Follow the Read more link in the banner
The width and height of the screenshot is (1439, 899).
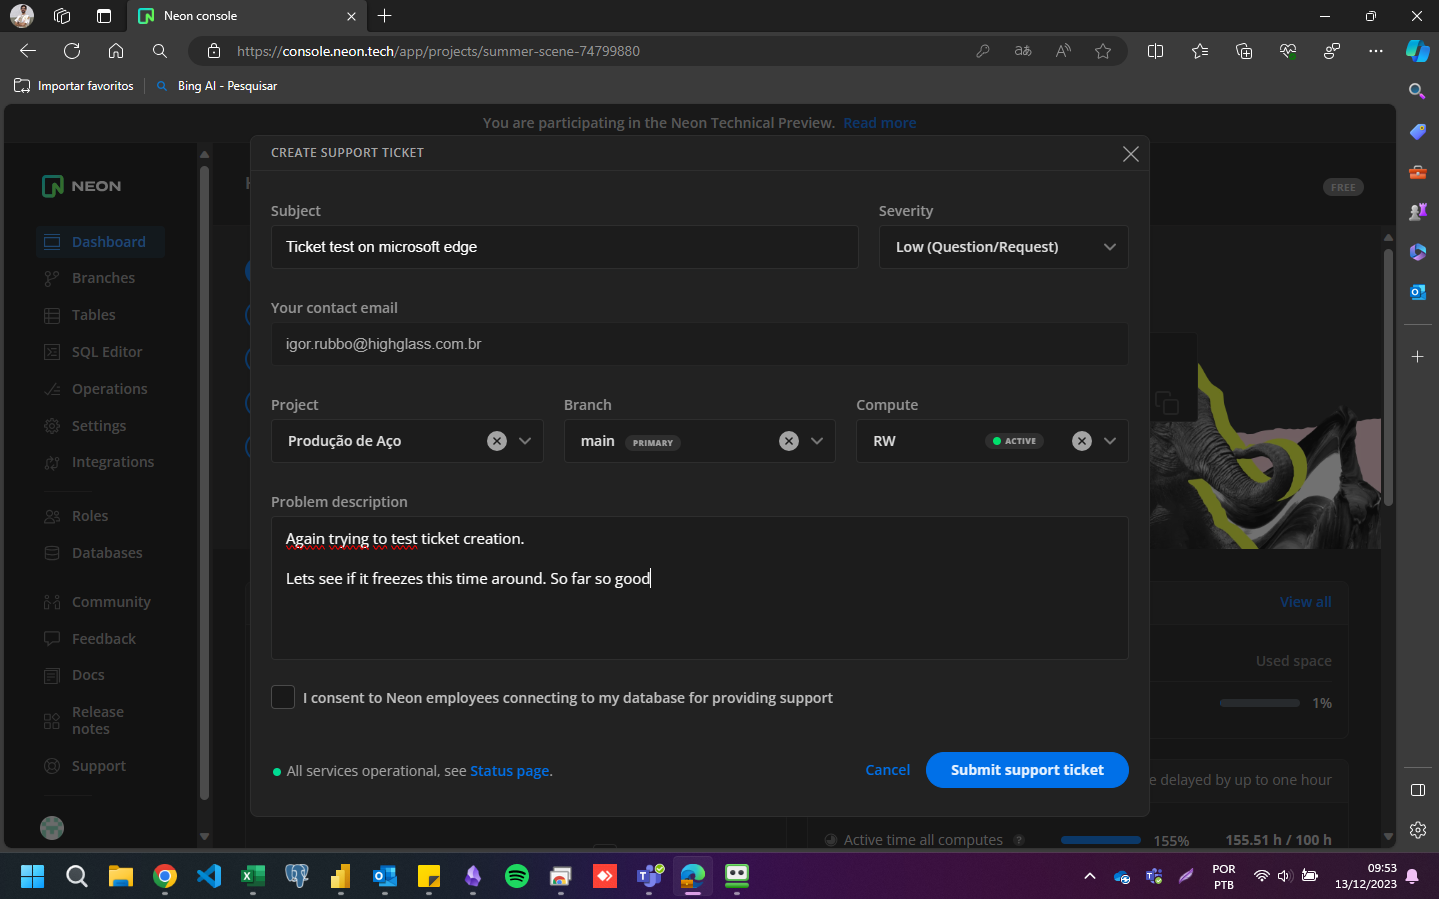click(x=880, y=123)
